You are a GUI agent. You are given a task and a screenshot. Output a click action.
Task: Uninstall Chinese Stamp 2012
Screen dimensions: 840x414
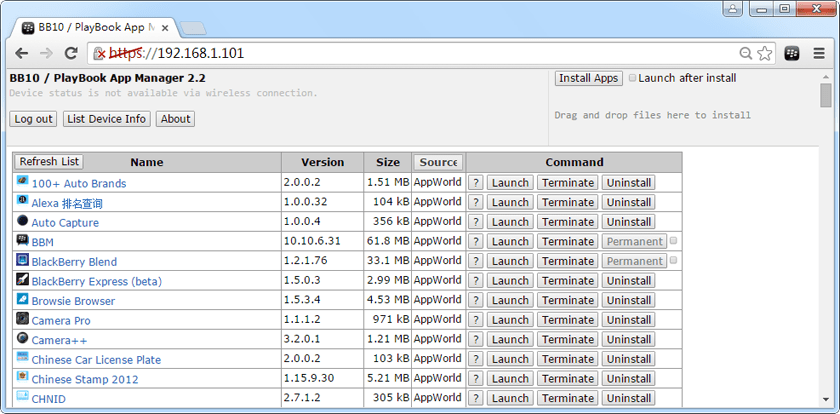[628, 379]
